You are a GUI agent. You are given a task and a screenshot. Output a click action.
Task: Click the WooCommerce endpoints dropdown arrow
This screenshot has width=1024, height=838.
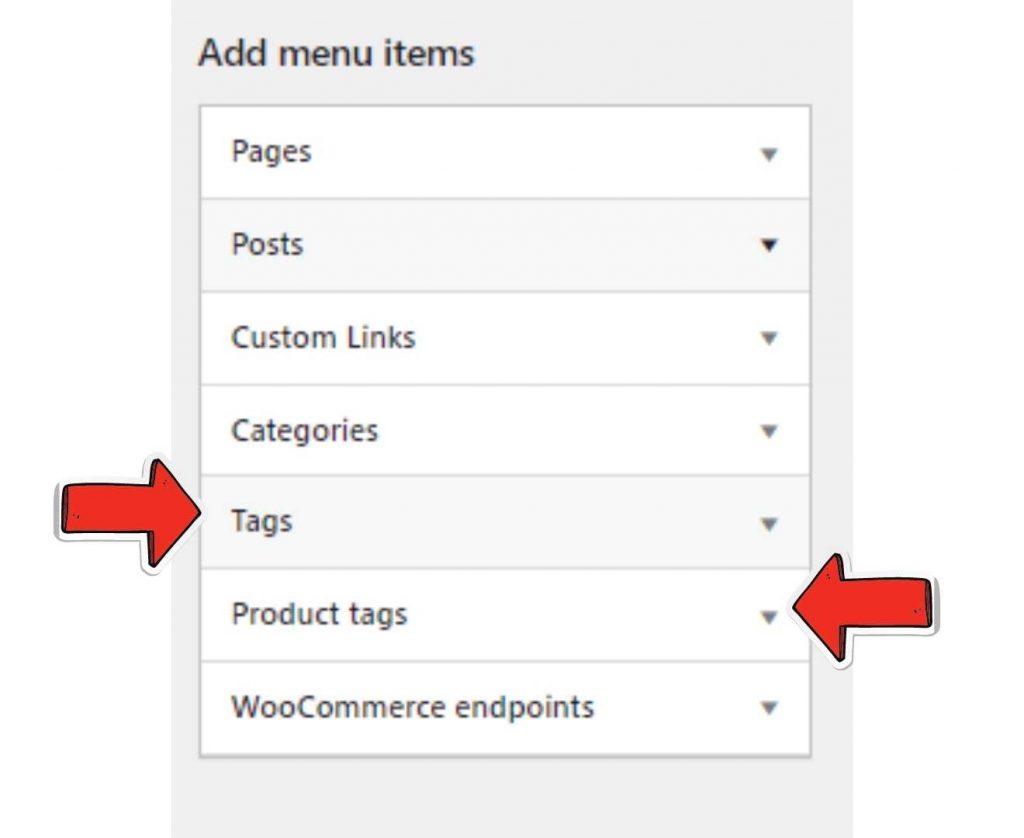[x=770, y=708]
